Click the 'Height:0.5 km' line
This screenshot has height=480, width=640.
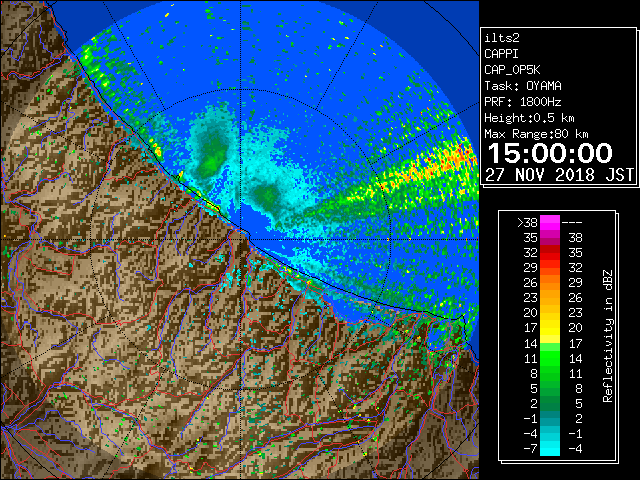click(529, 118)
